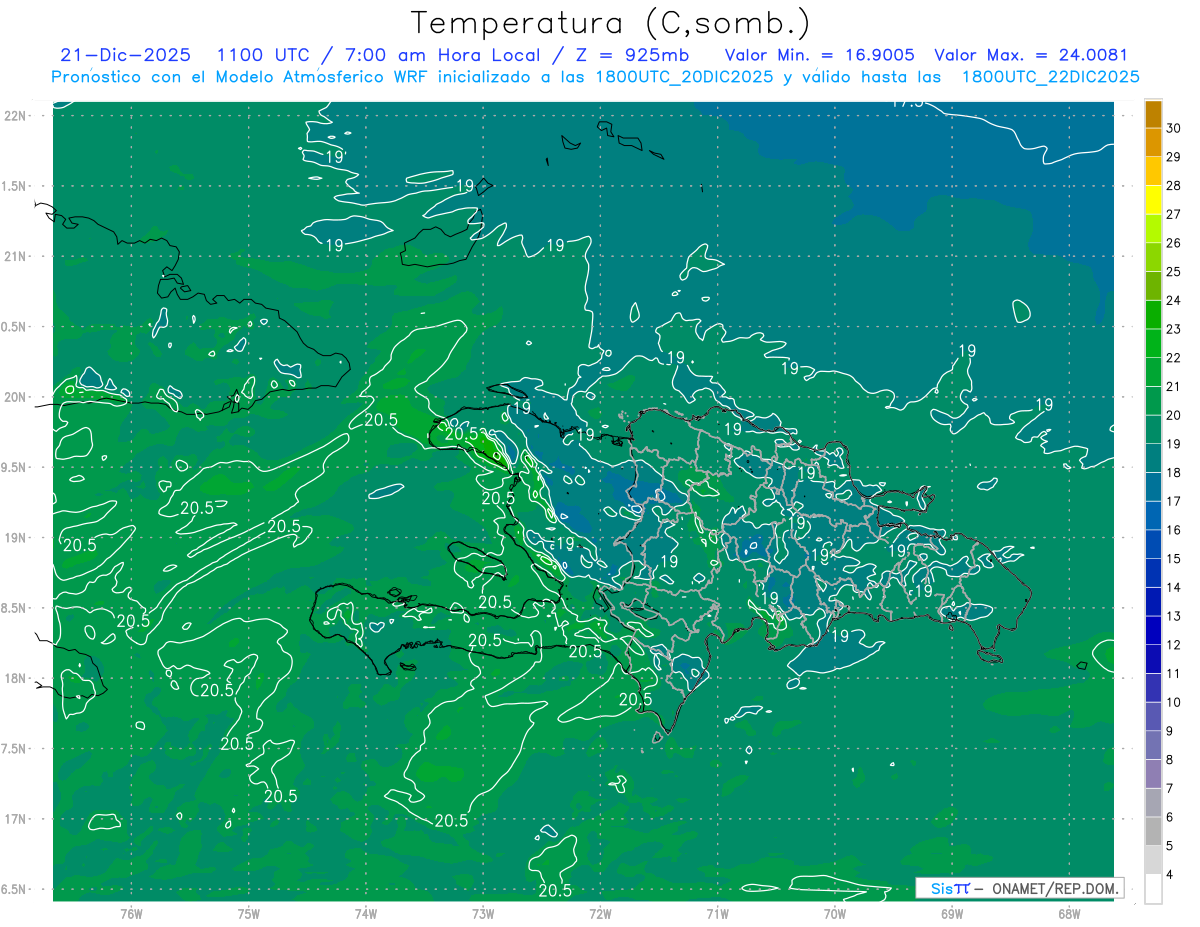The image size is (1200, 927).
Task: Click the '76W' longitude axis label
Action: point(131,913)
